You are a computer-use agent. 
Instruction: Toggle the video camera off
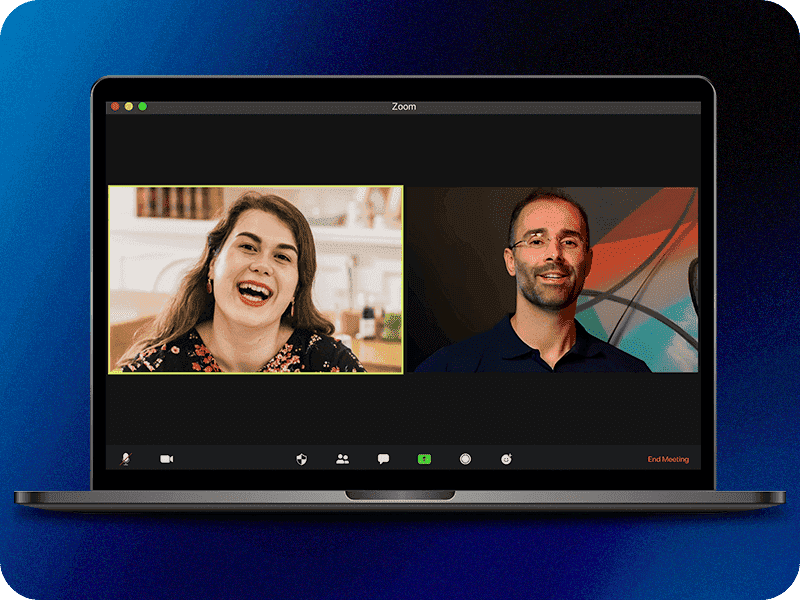coord(166,459)
